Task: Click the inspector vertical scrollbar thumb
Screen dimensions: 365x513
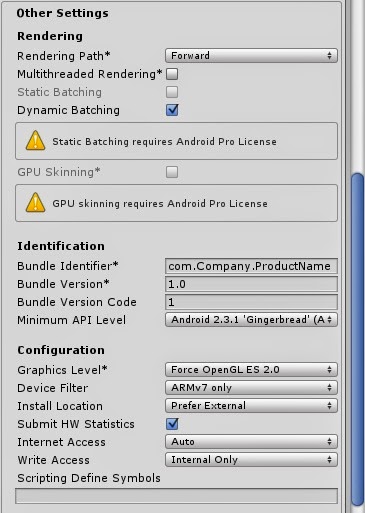Action: pos(358,339)
